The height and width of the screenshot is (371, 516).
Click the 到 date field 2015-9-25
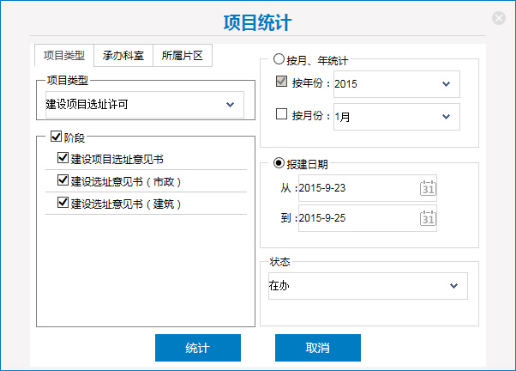[367, 218]
